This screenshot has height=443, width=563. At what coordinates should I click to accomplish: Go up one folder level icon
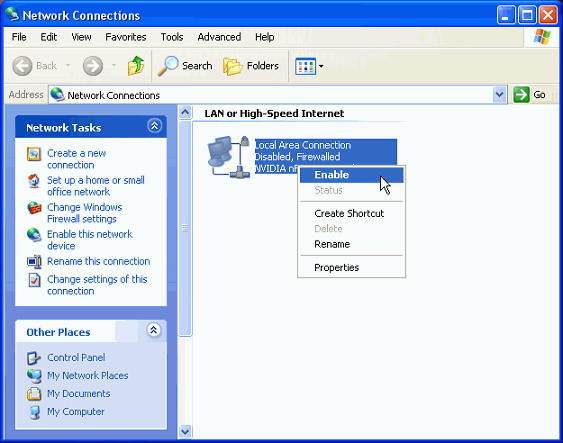136,66
